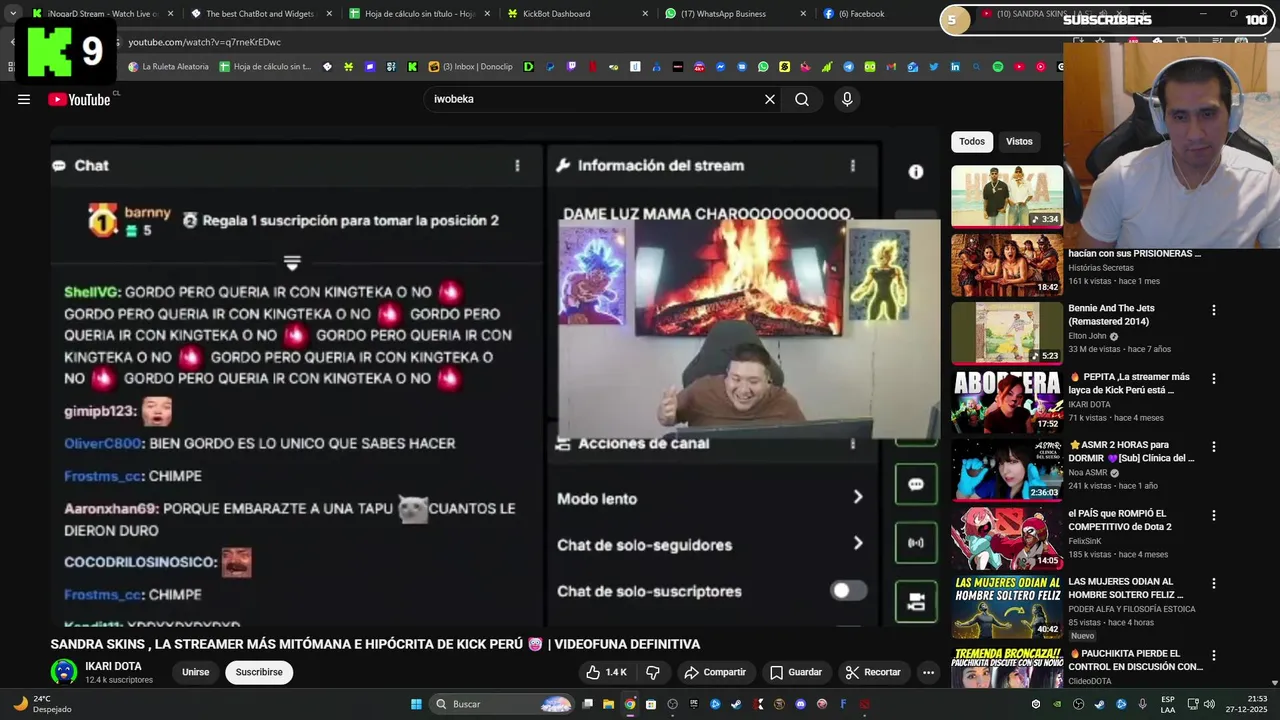Open the WhatsApp bookmark icon
Screen dimensions: 1280x720
763,67
